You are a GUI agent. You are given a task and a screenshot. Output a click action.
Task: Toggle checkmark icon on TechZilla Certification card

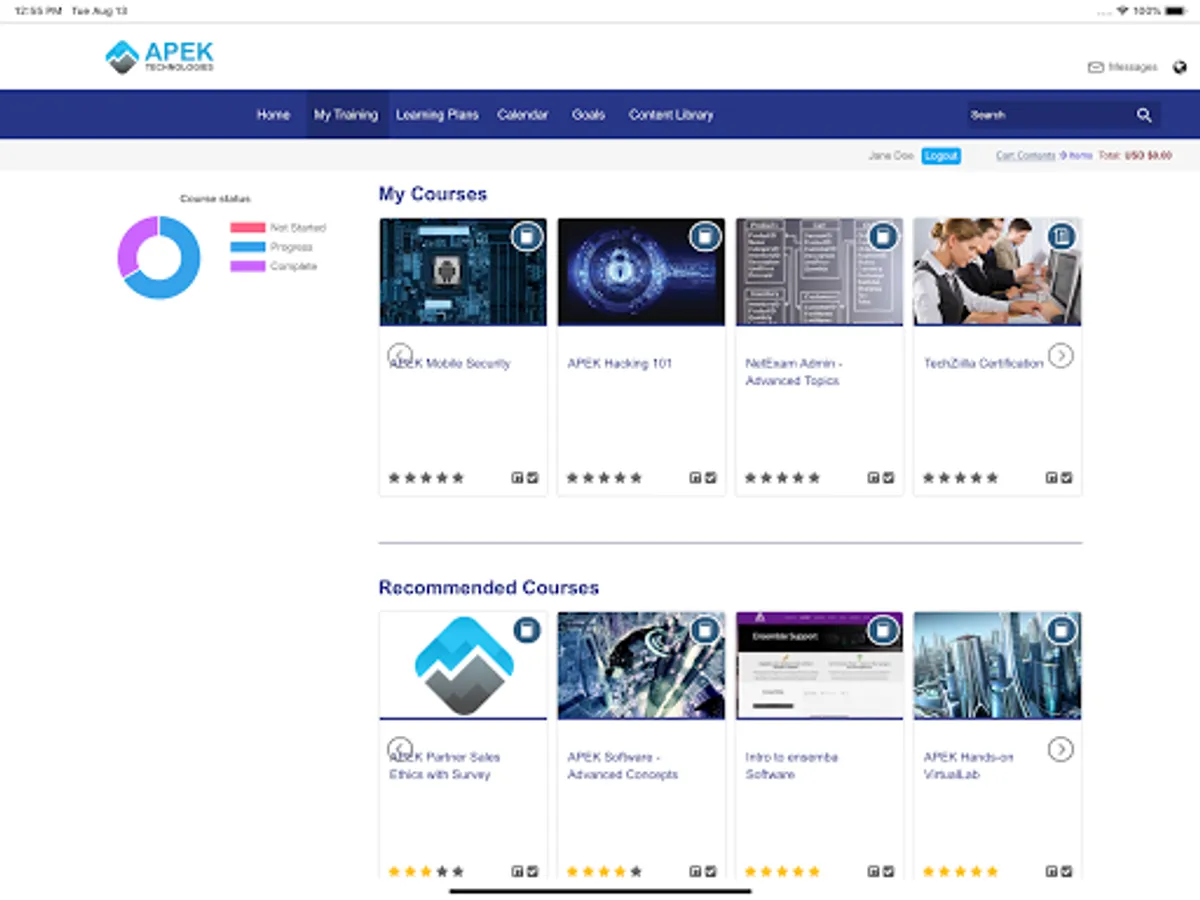(x=1066, y=478)
